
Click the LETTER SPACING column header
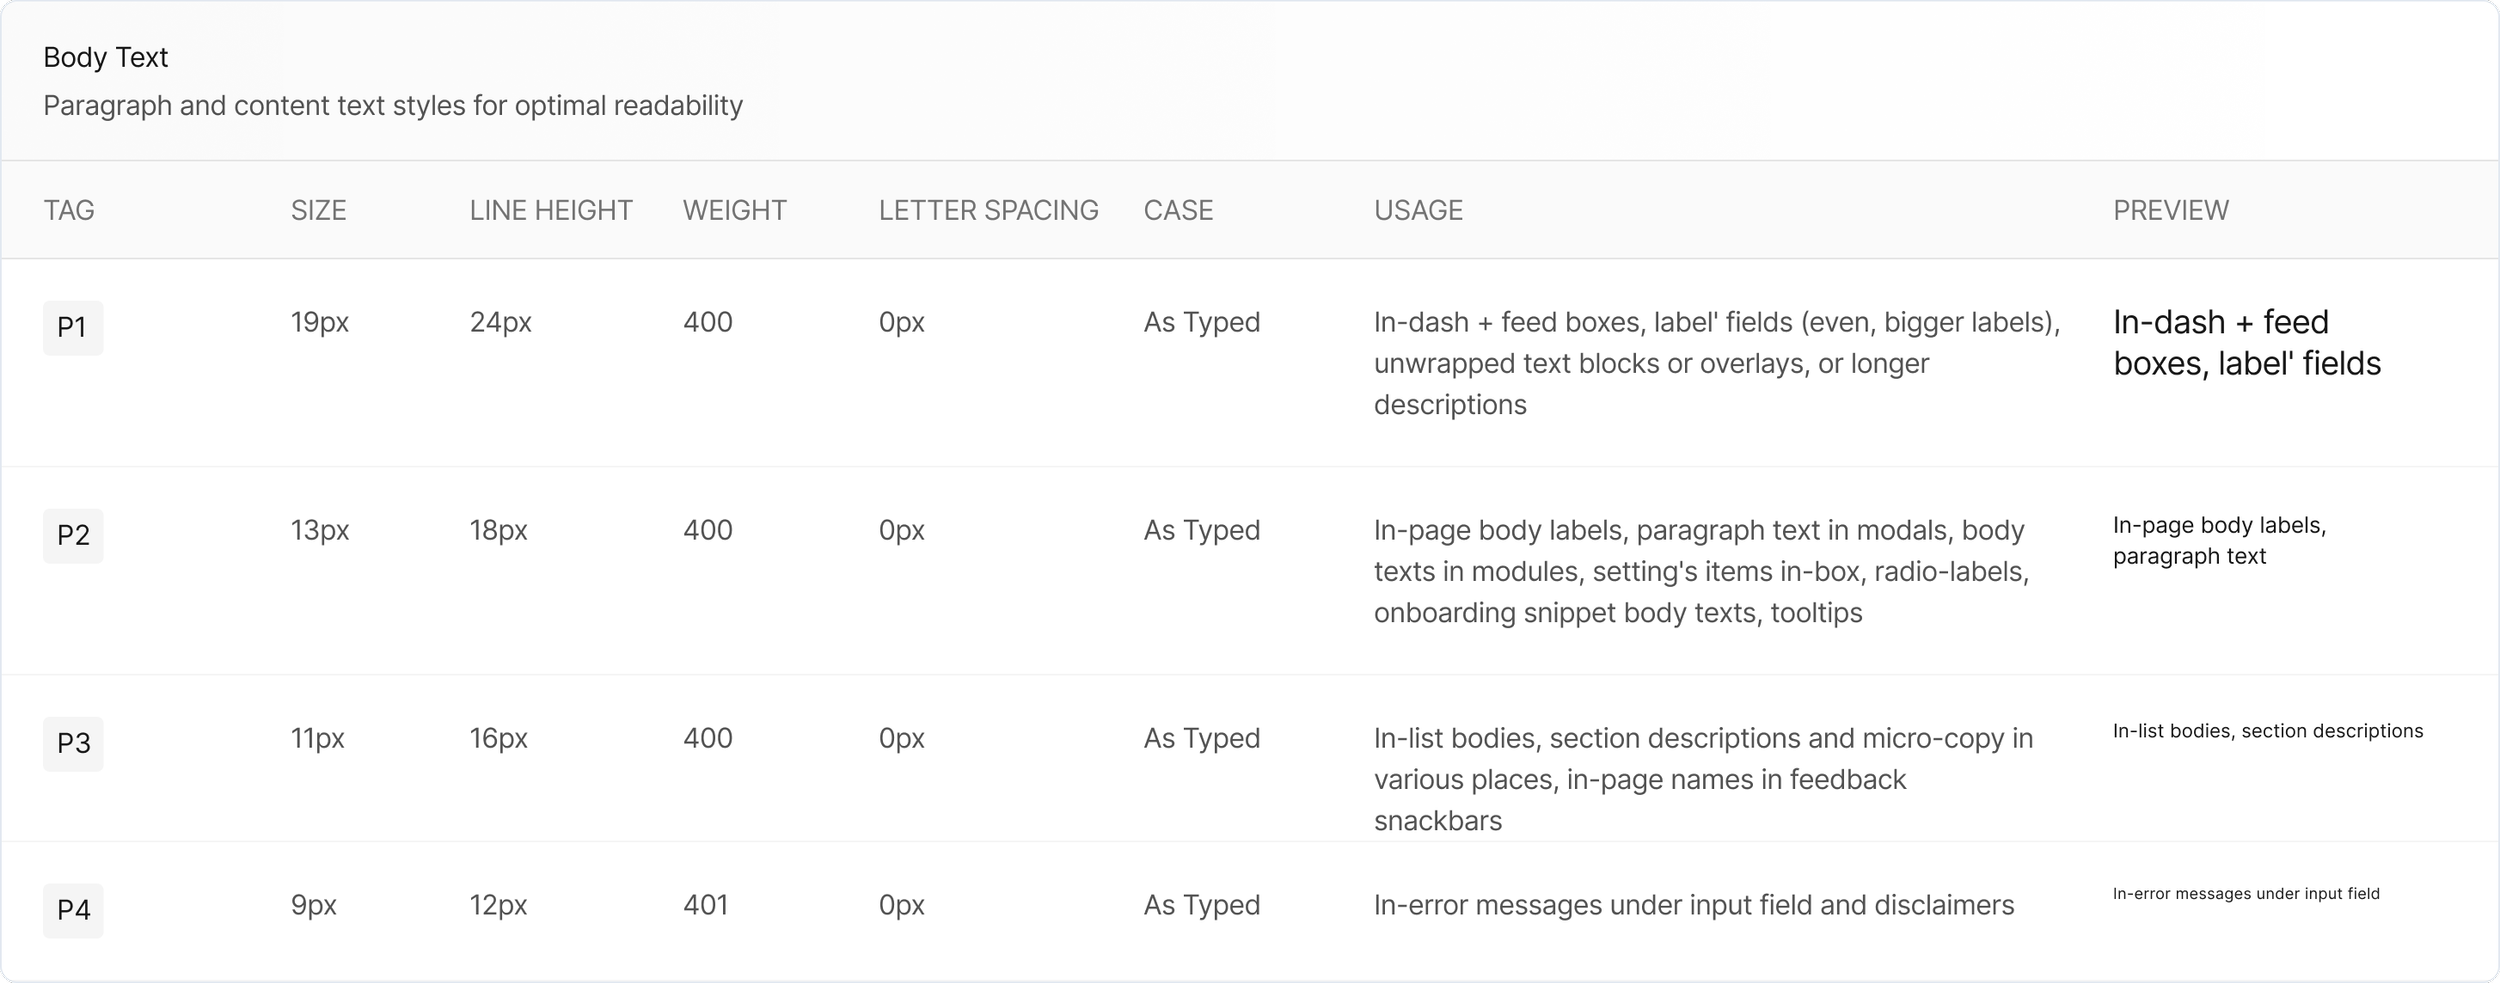click(988, 210)
